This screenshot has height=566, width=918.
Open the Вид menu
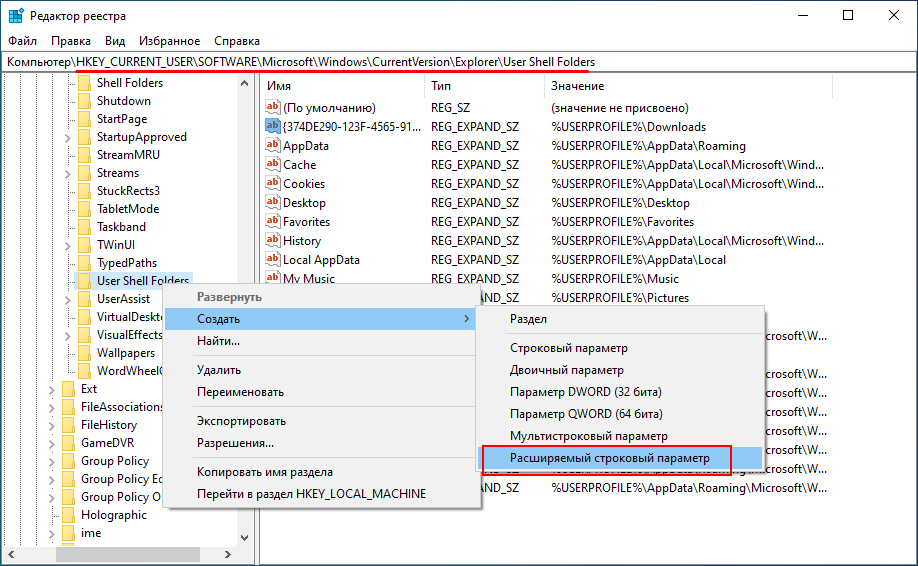tap(115, 41)
